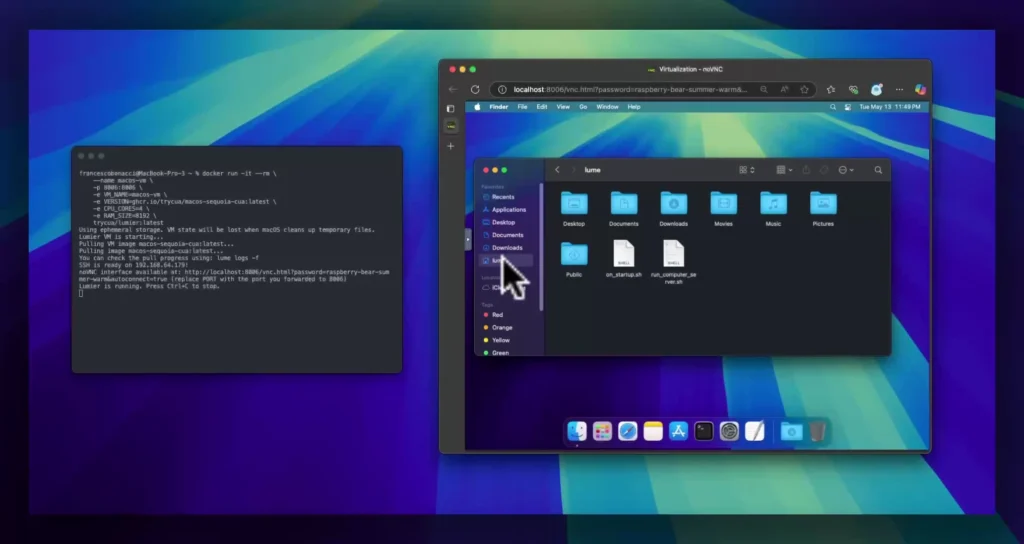
Task: Open a new browser tab
Action: pyautogui.click(x=451, y=146)
